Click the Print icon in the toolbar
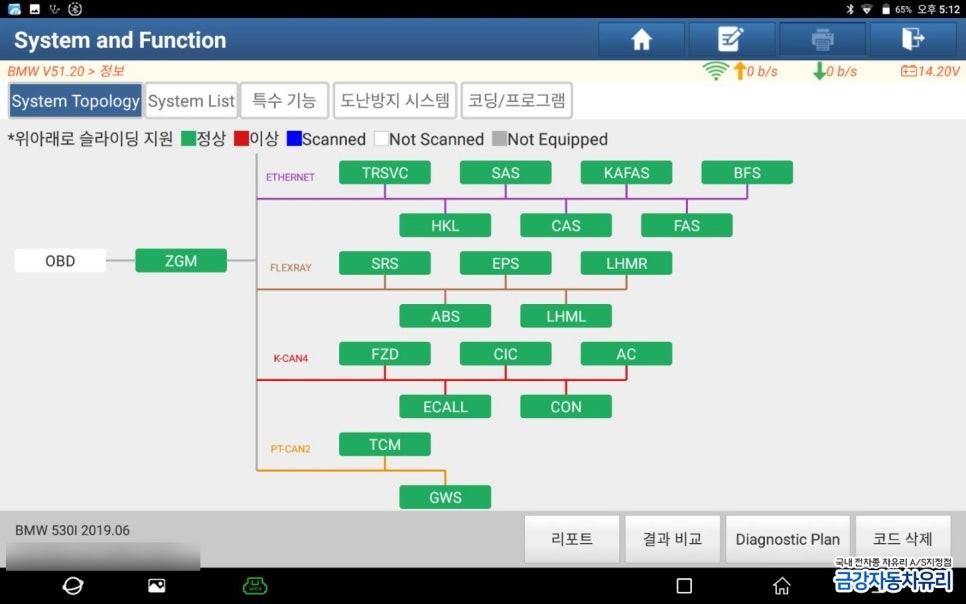The image size is (966, 604). (x=821, y=38)
